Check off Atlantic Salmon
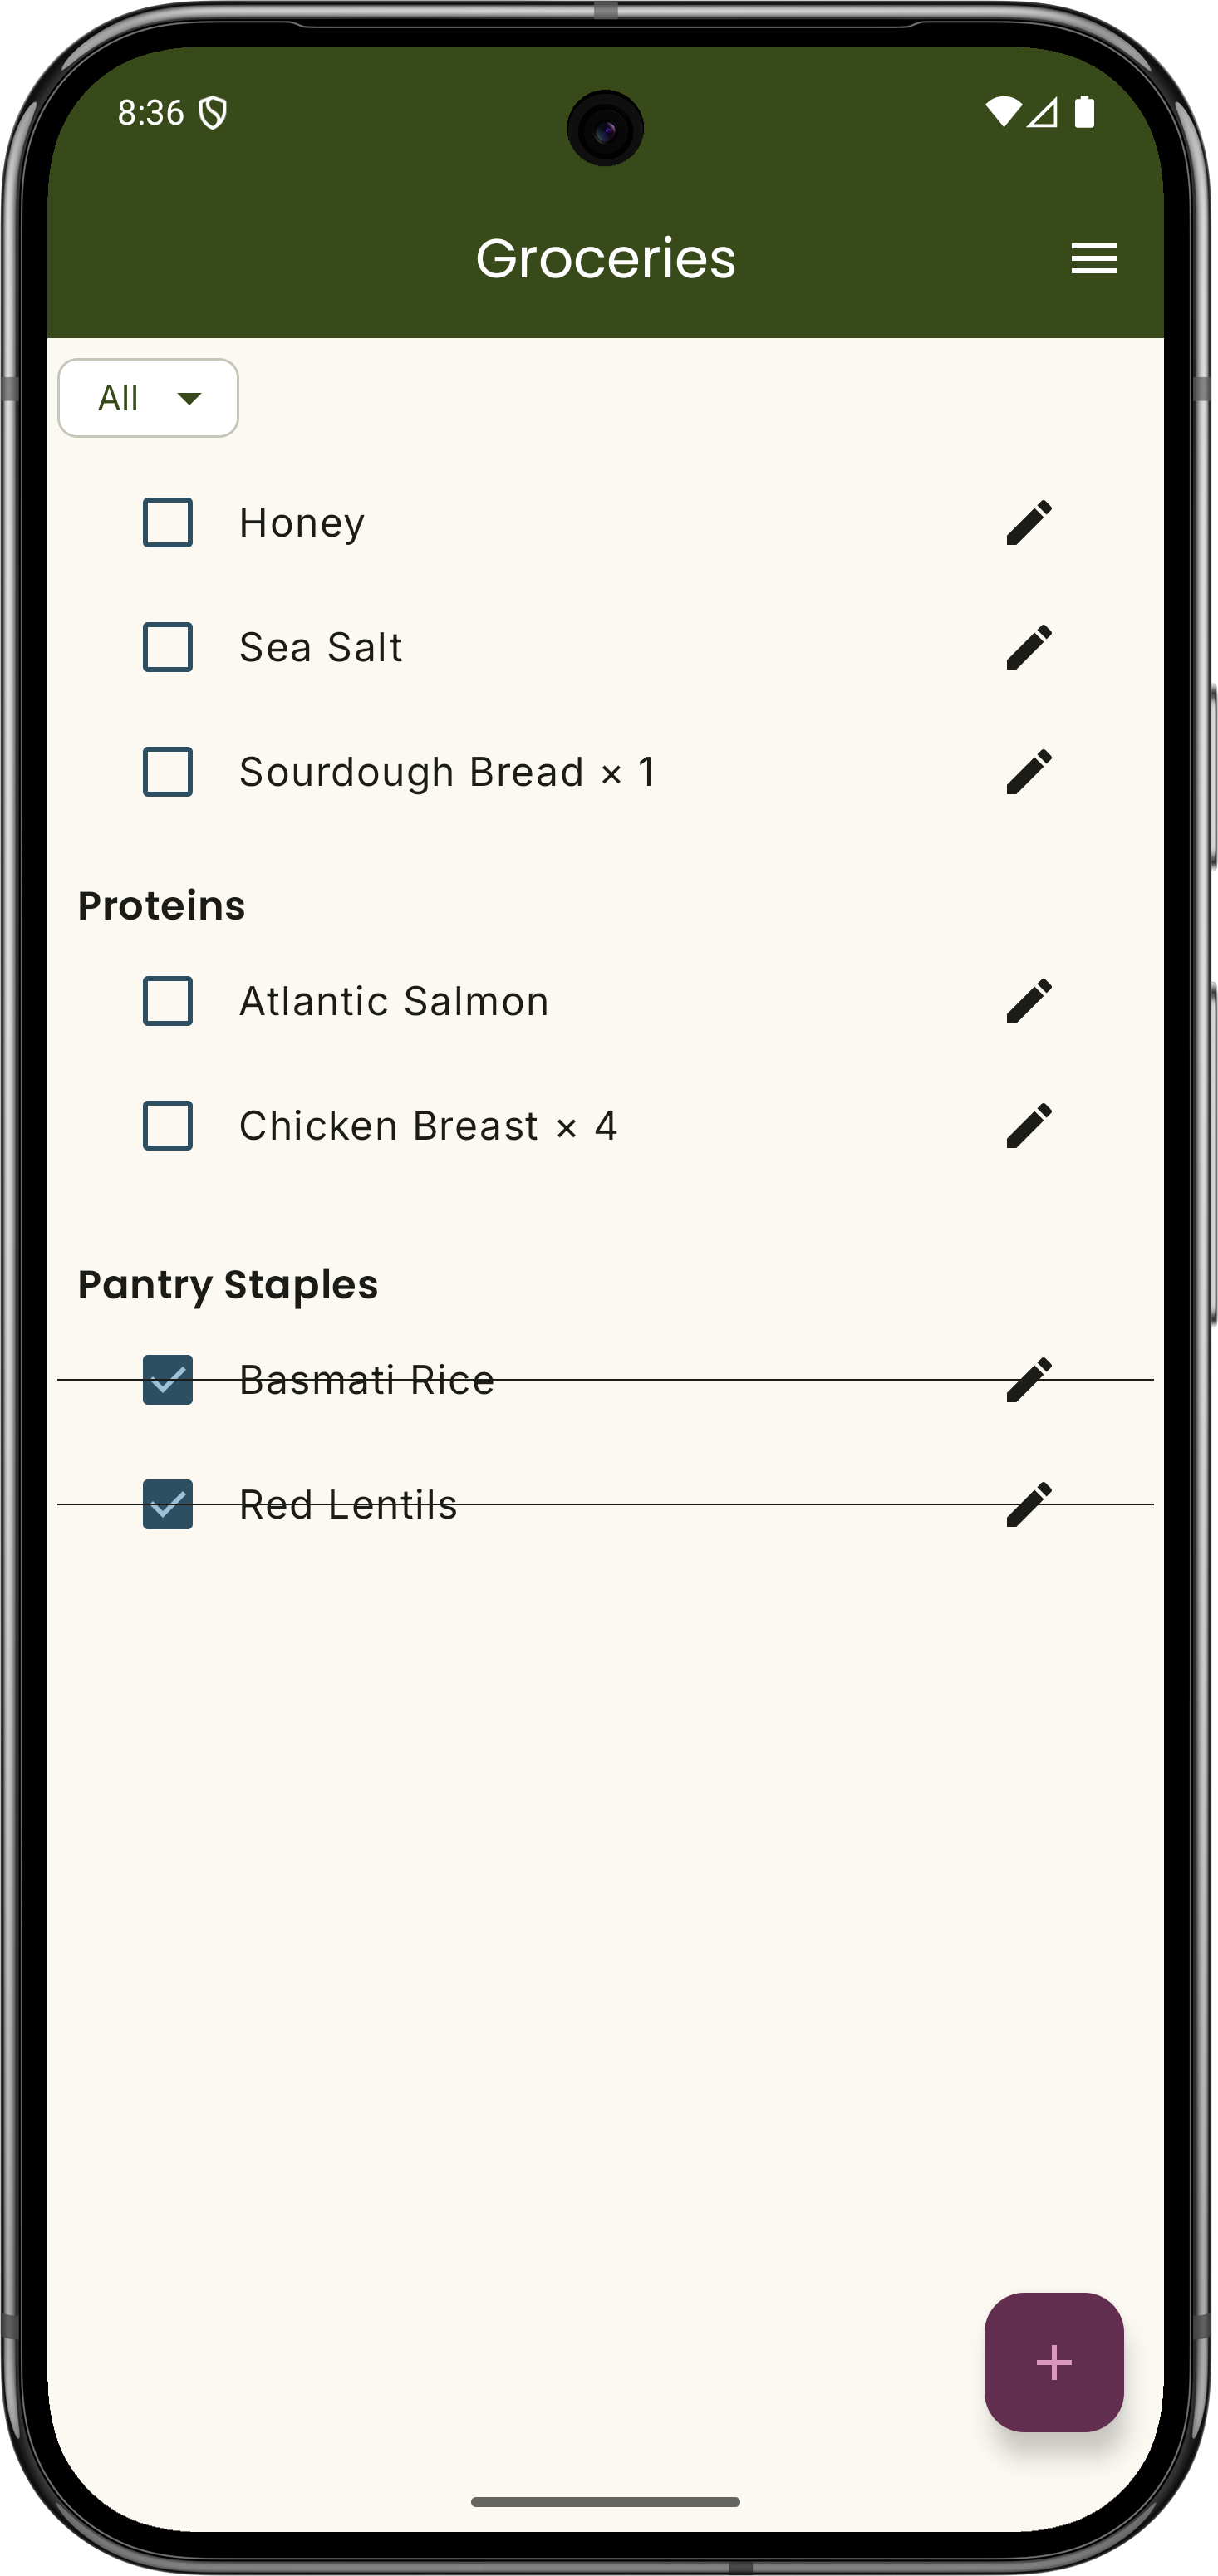 pyautogui.click(x=167, y=1000)
